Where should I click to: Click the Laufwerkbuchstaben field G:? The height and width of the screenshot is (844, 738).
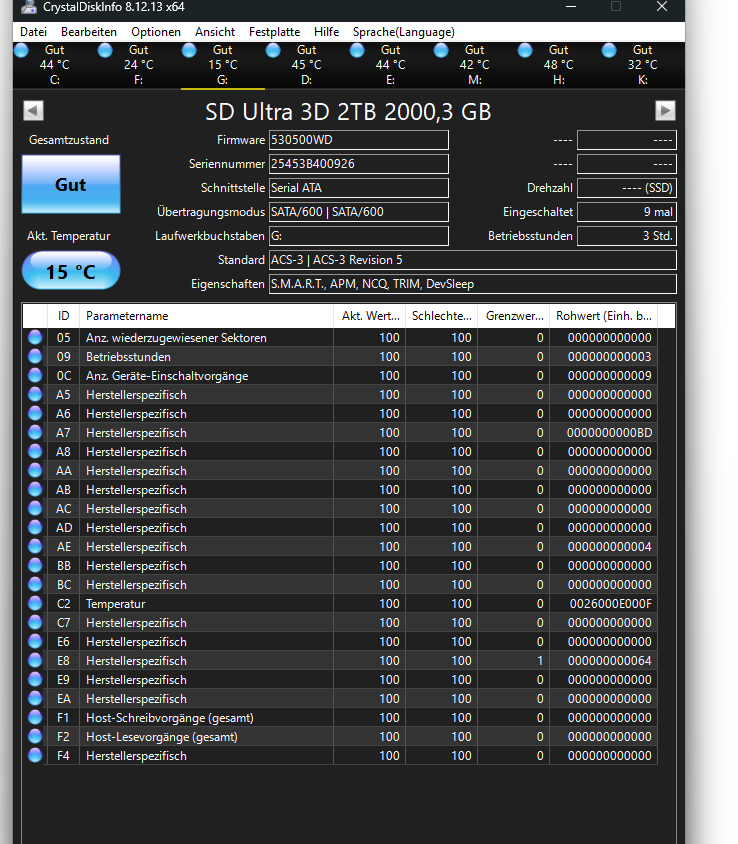pos(359,236)
